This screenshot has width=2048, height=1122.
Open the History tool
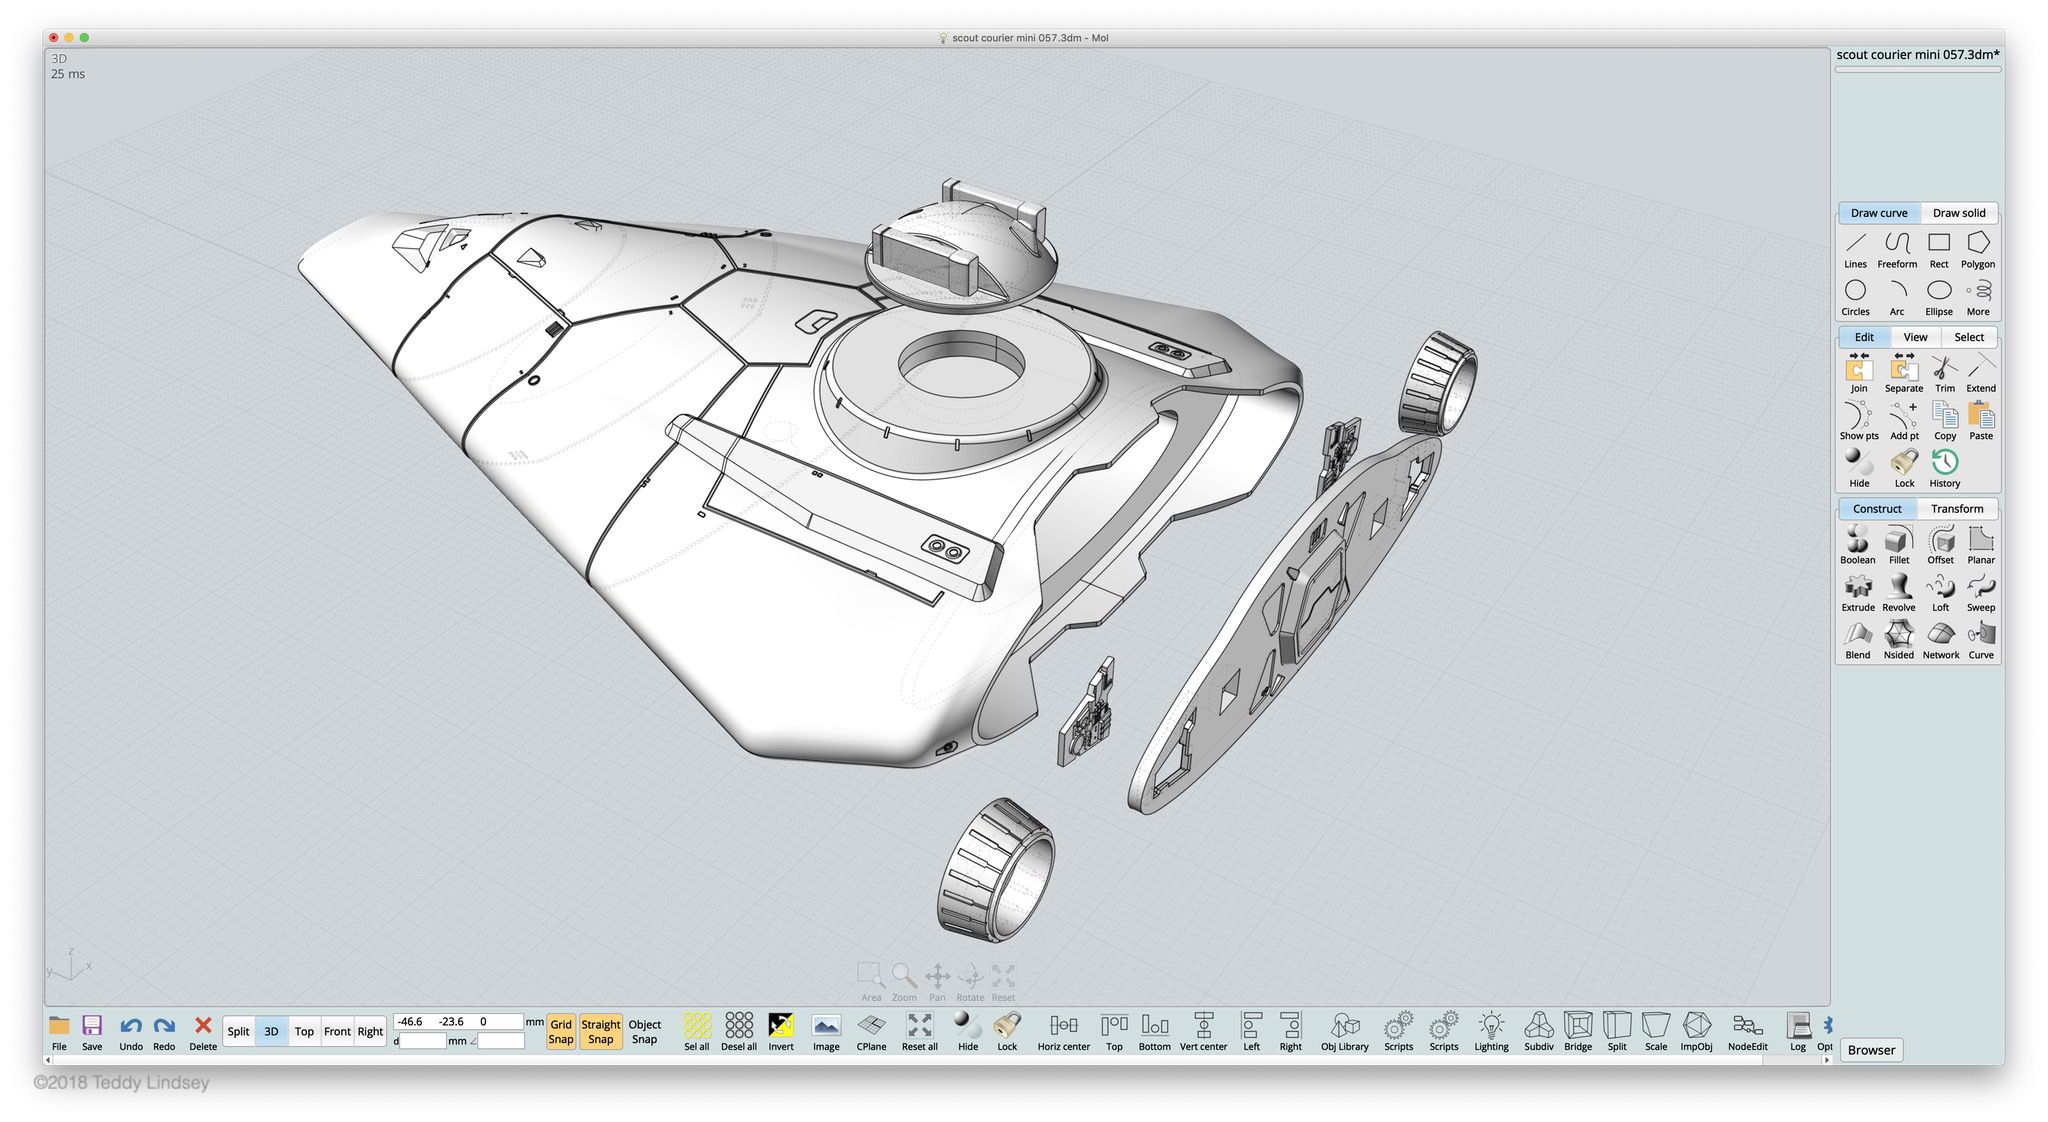tap(1945, 468)
